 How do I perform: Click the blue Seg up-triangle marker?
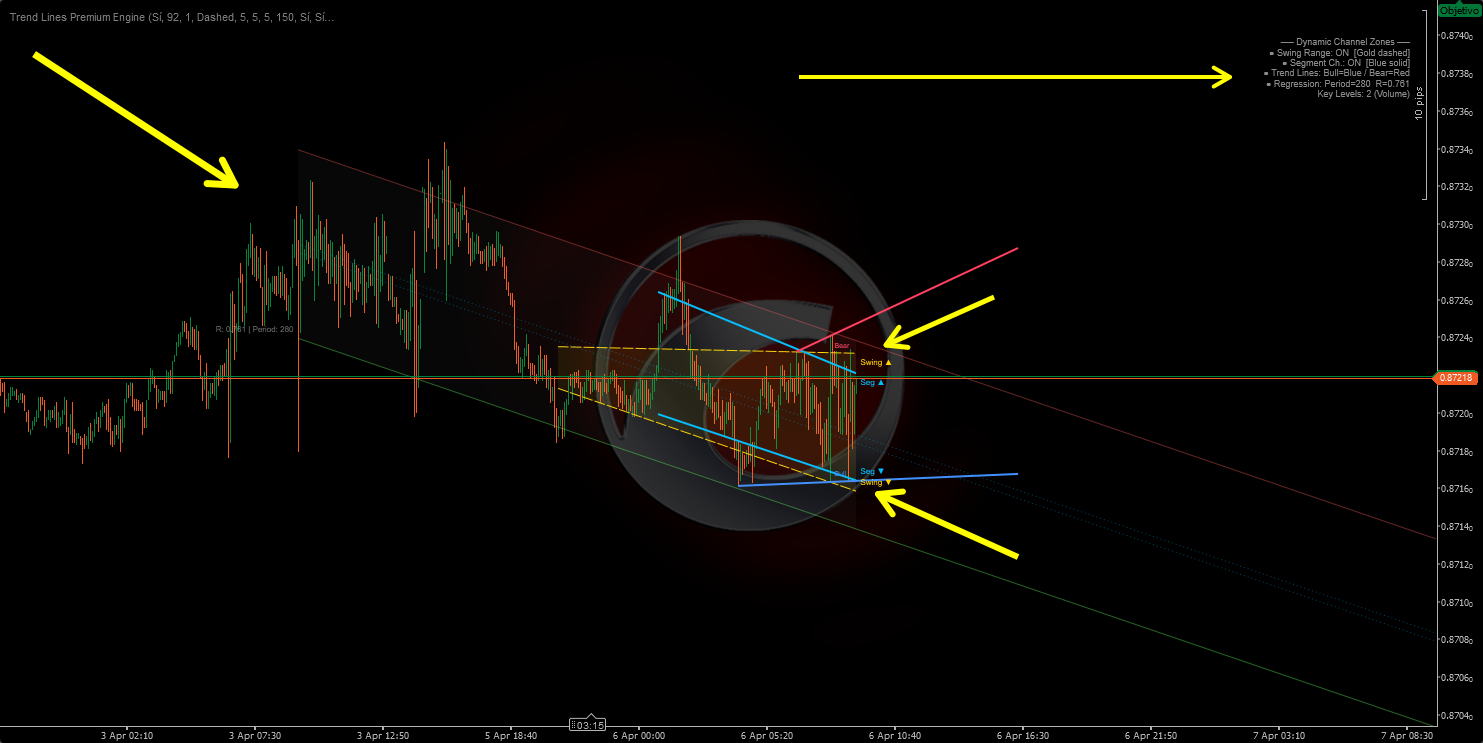pos(872,383)
